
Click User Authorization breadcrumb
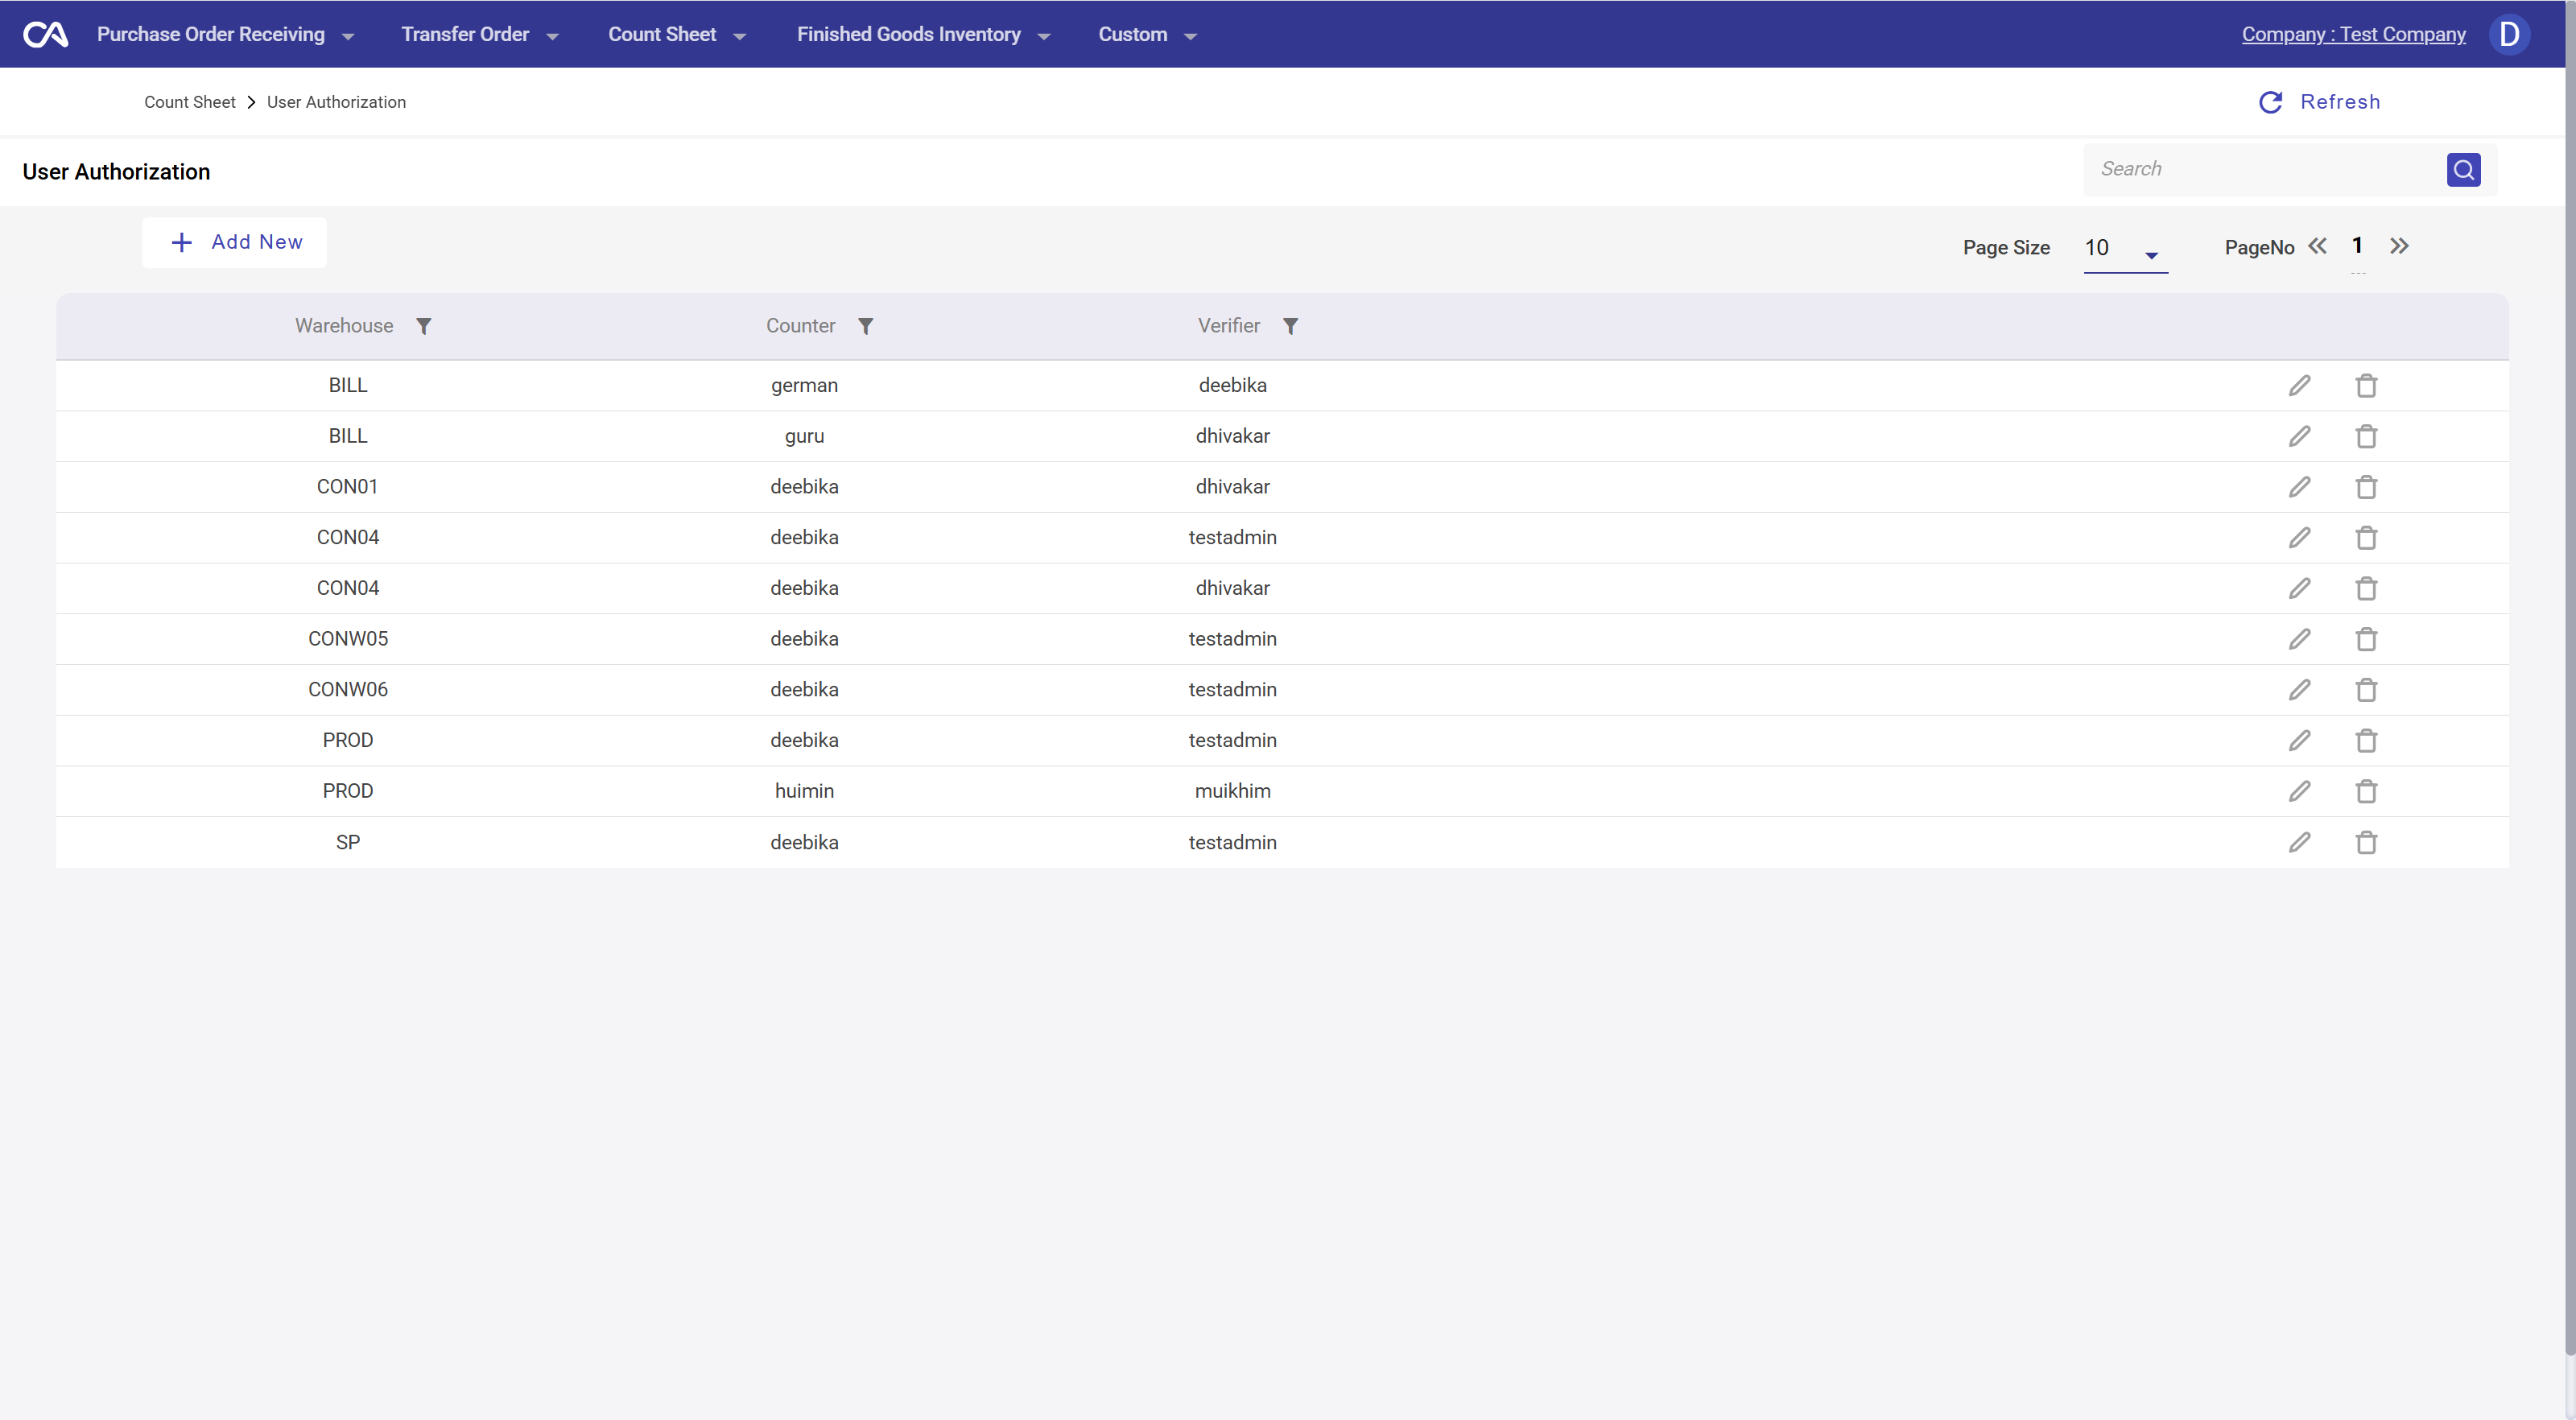coord(336,103)
